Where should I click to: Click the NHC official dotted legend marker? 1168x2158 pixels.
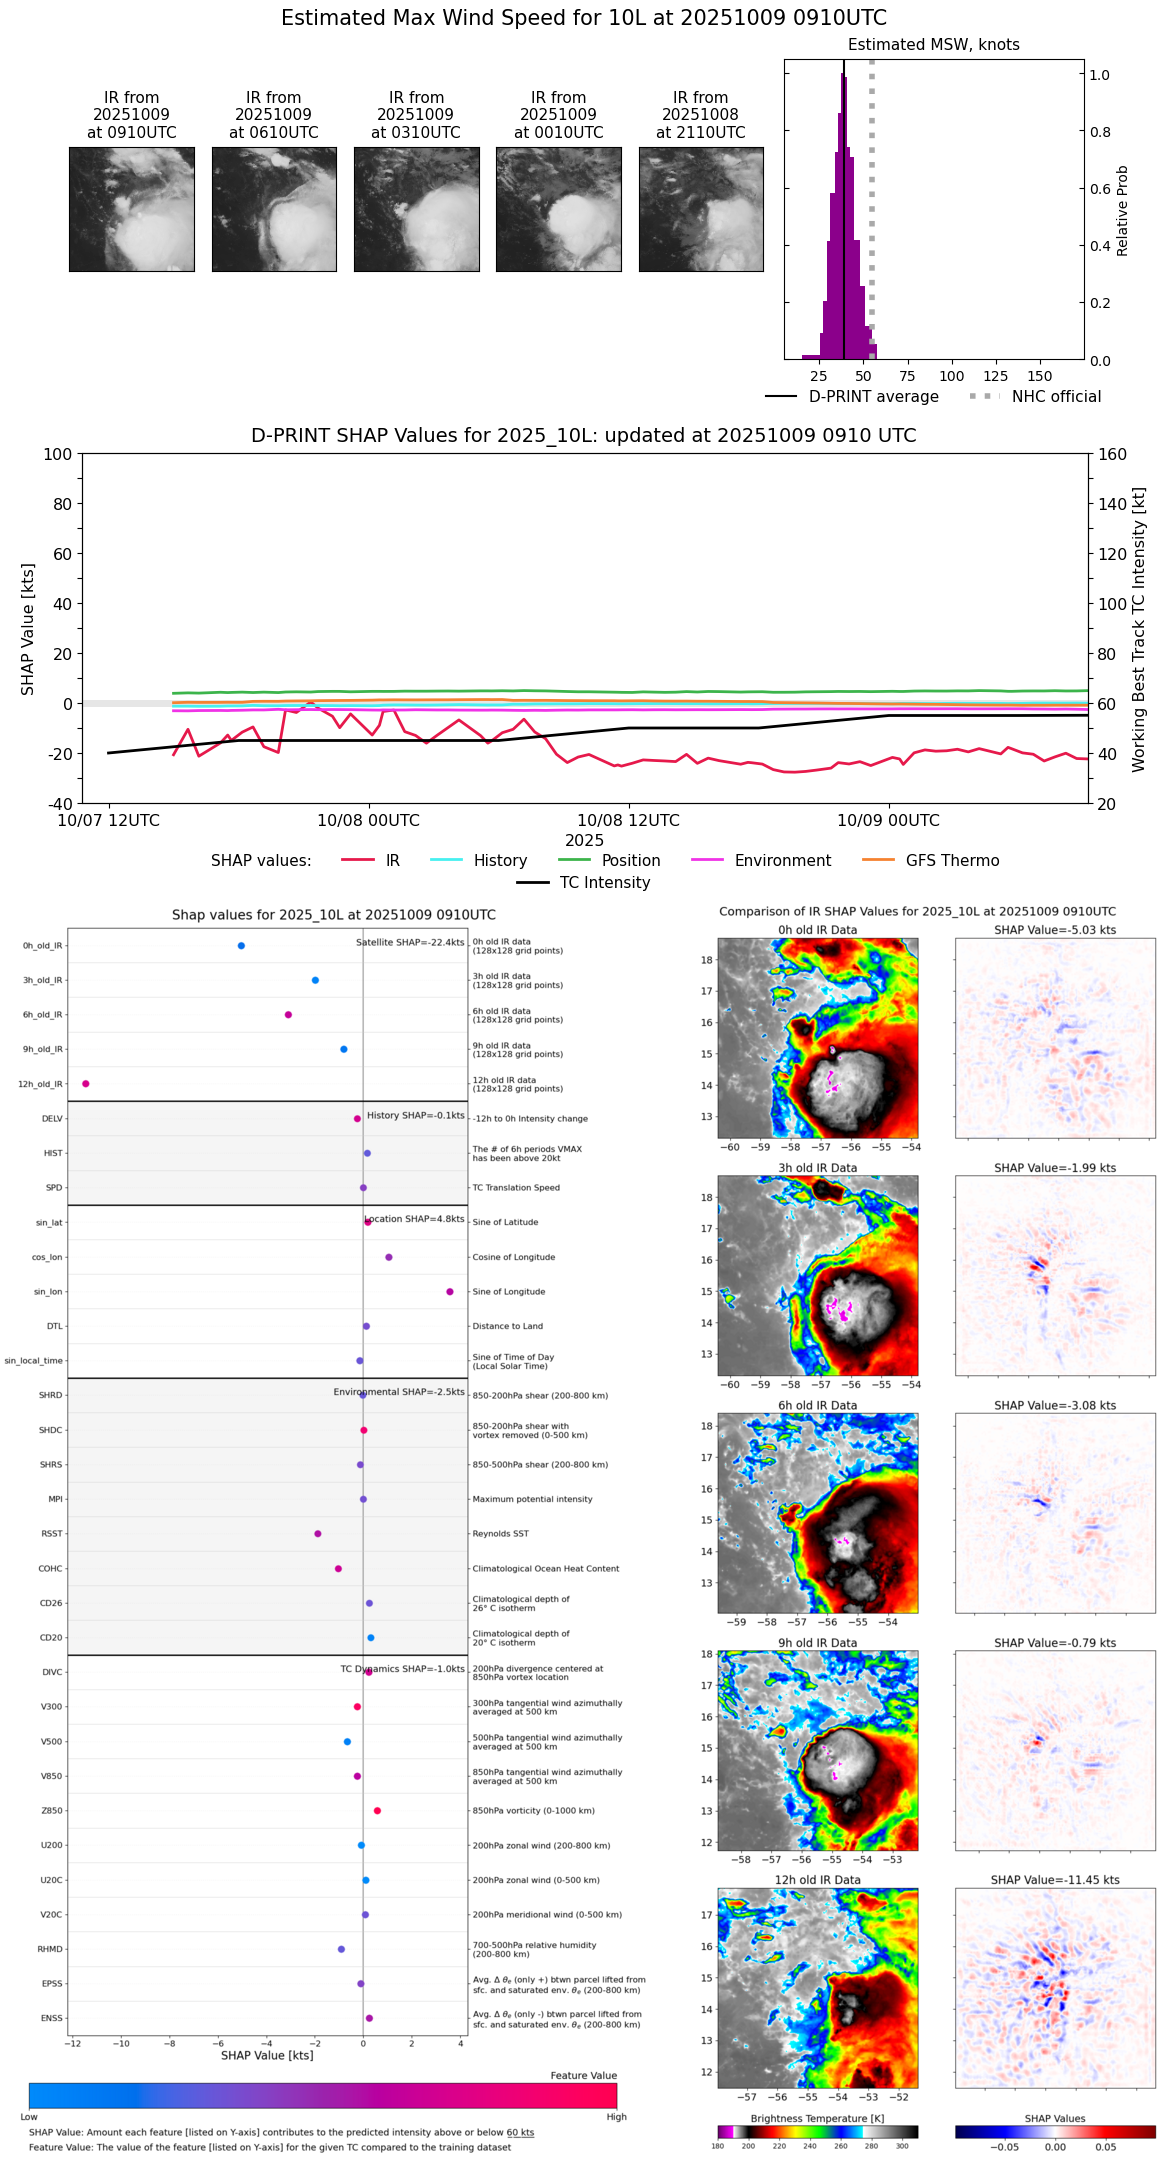tap(985, 396)
